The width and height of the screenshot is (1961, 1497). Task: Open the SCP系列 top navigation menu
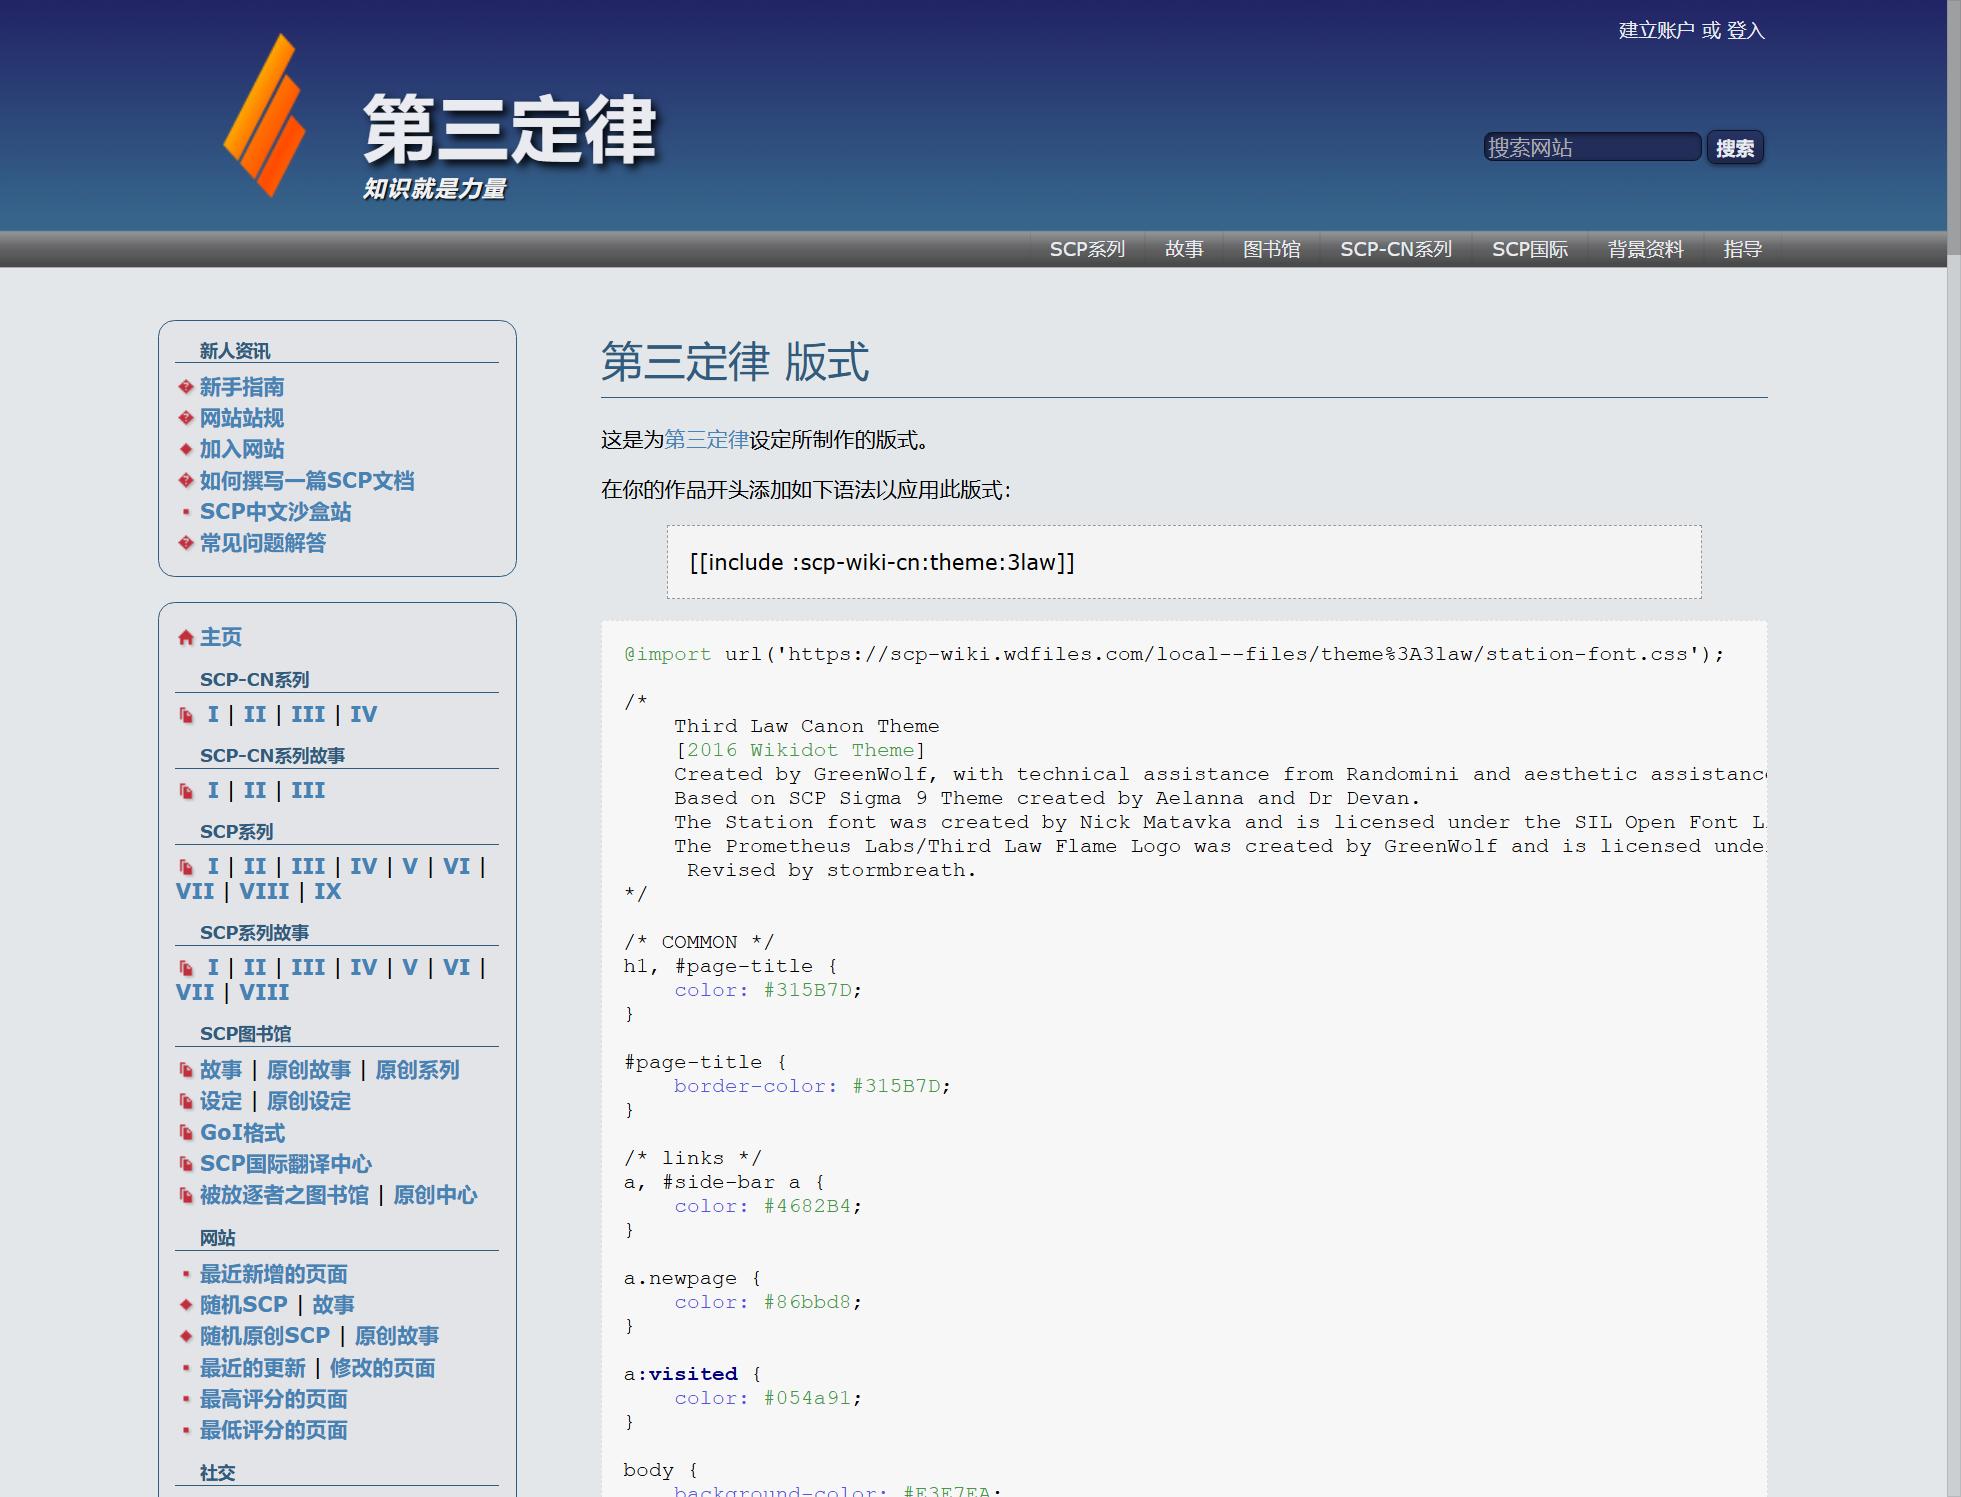1087,249
